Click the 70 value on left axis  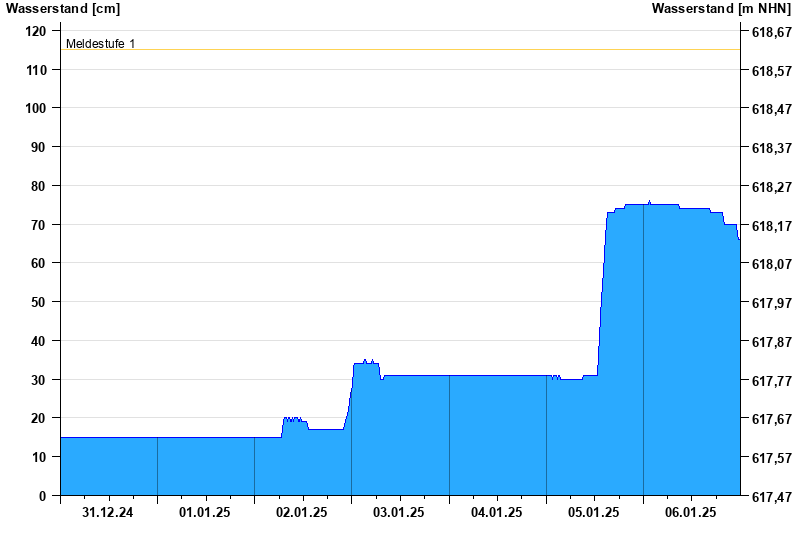39,225
